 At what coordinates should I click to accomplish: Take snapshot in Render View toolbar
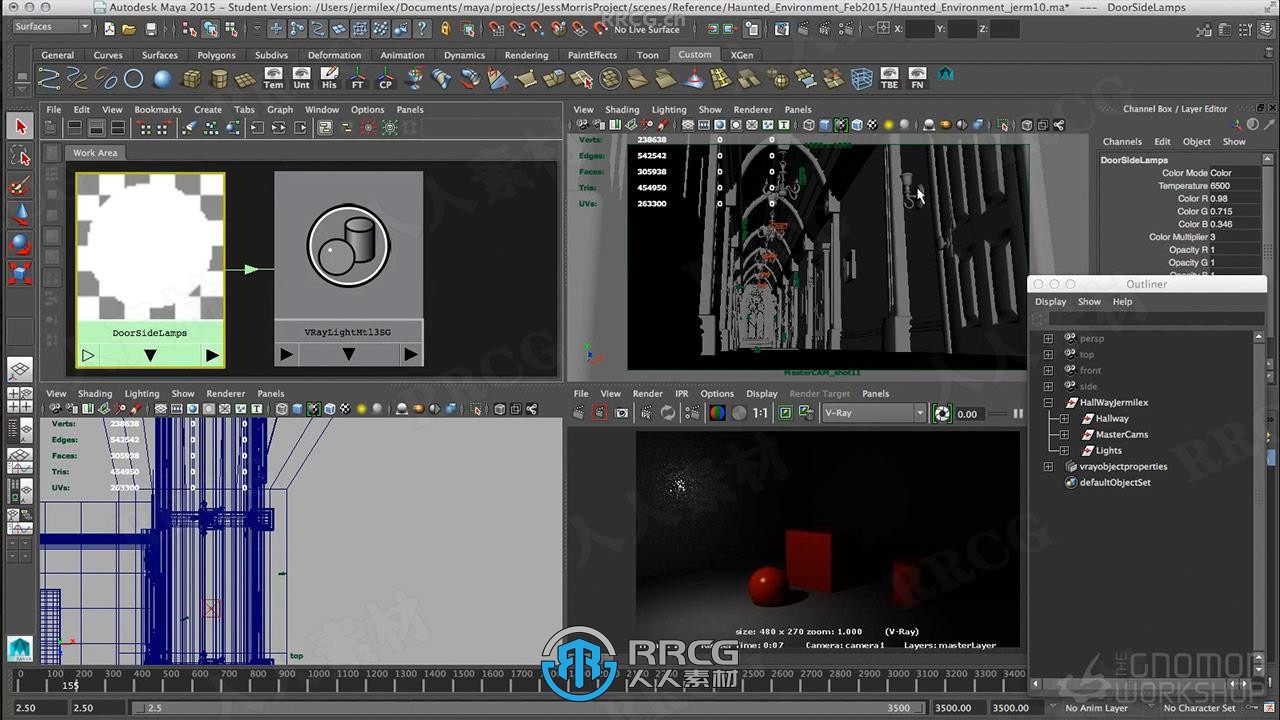pos(622,413)
